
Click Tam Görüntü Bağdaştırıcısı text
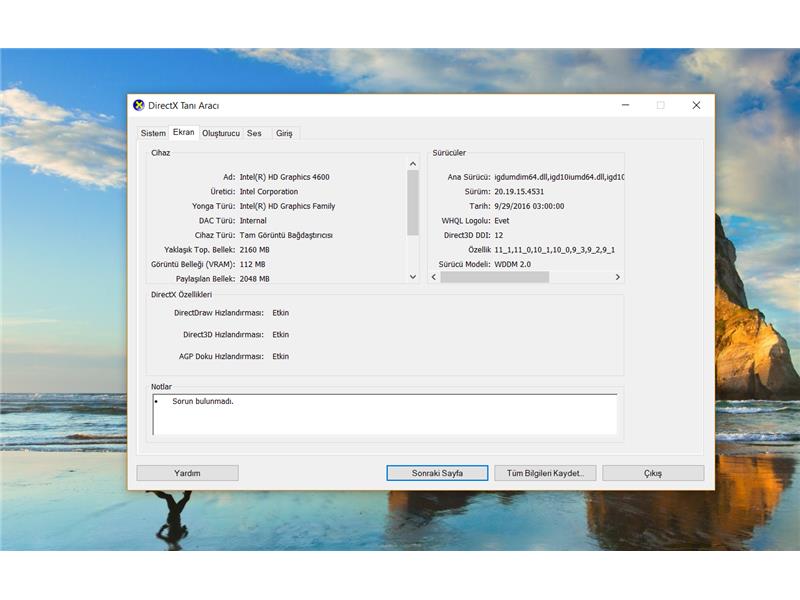tap(286, 235)
